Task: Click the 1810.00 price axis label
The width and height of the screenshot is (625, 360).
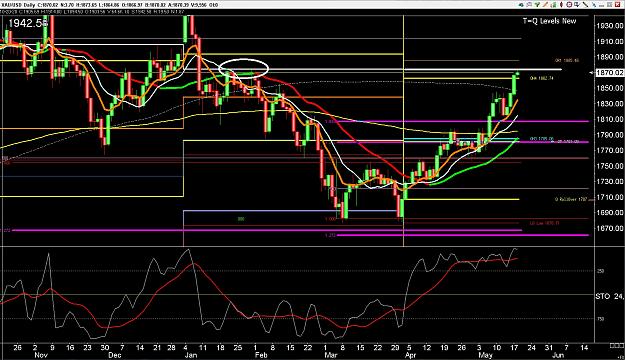Action: point(610,119)
